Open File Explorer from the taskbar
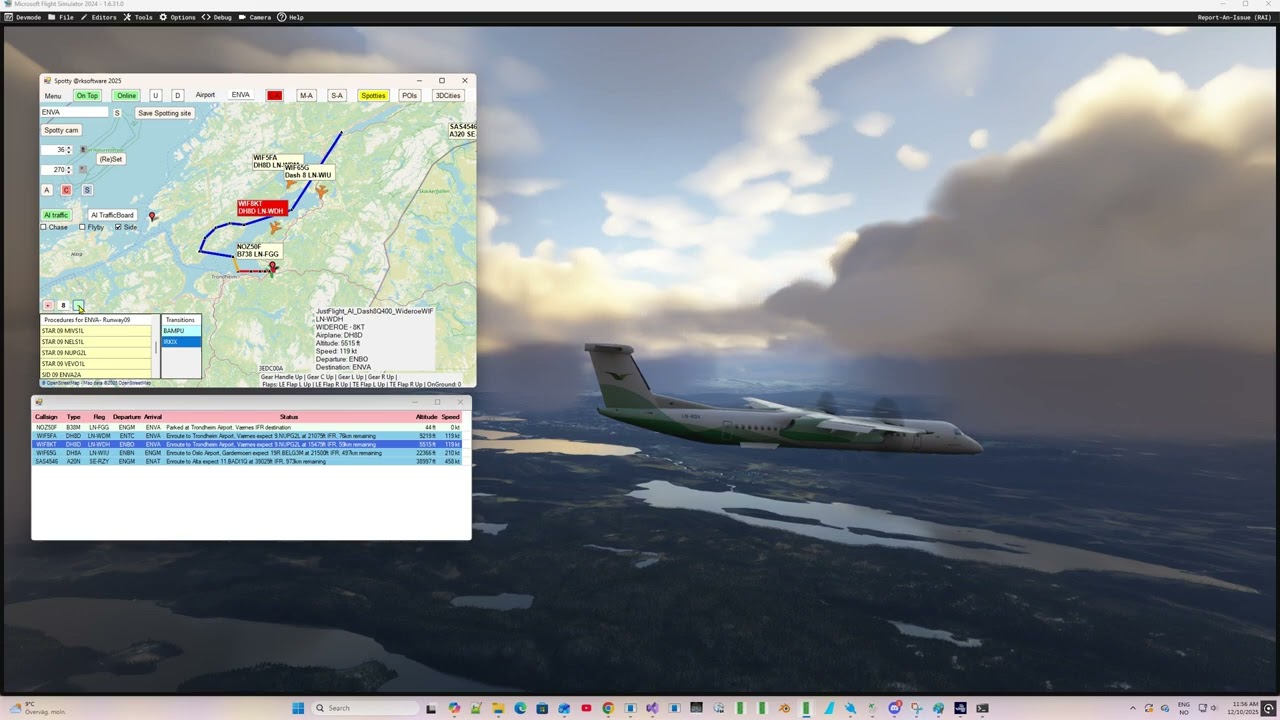 tap(498, 708)
